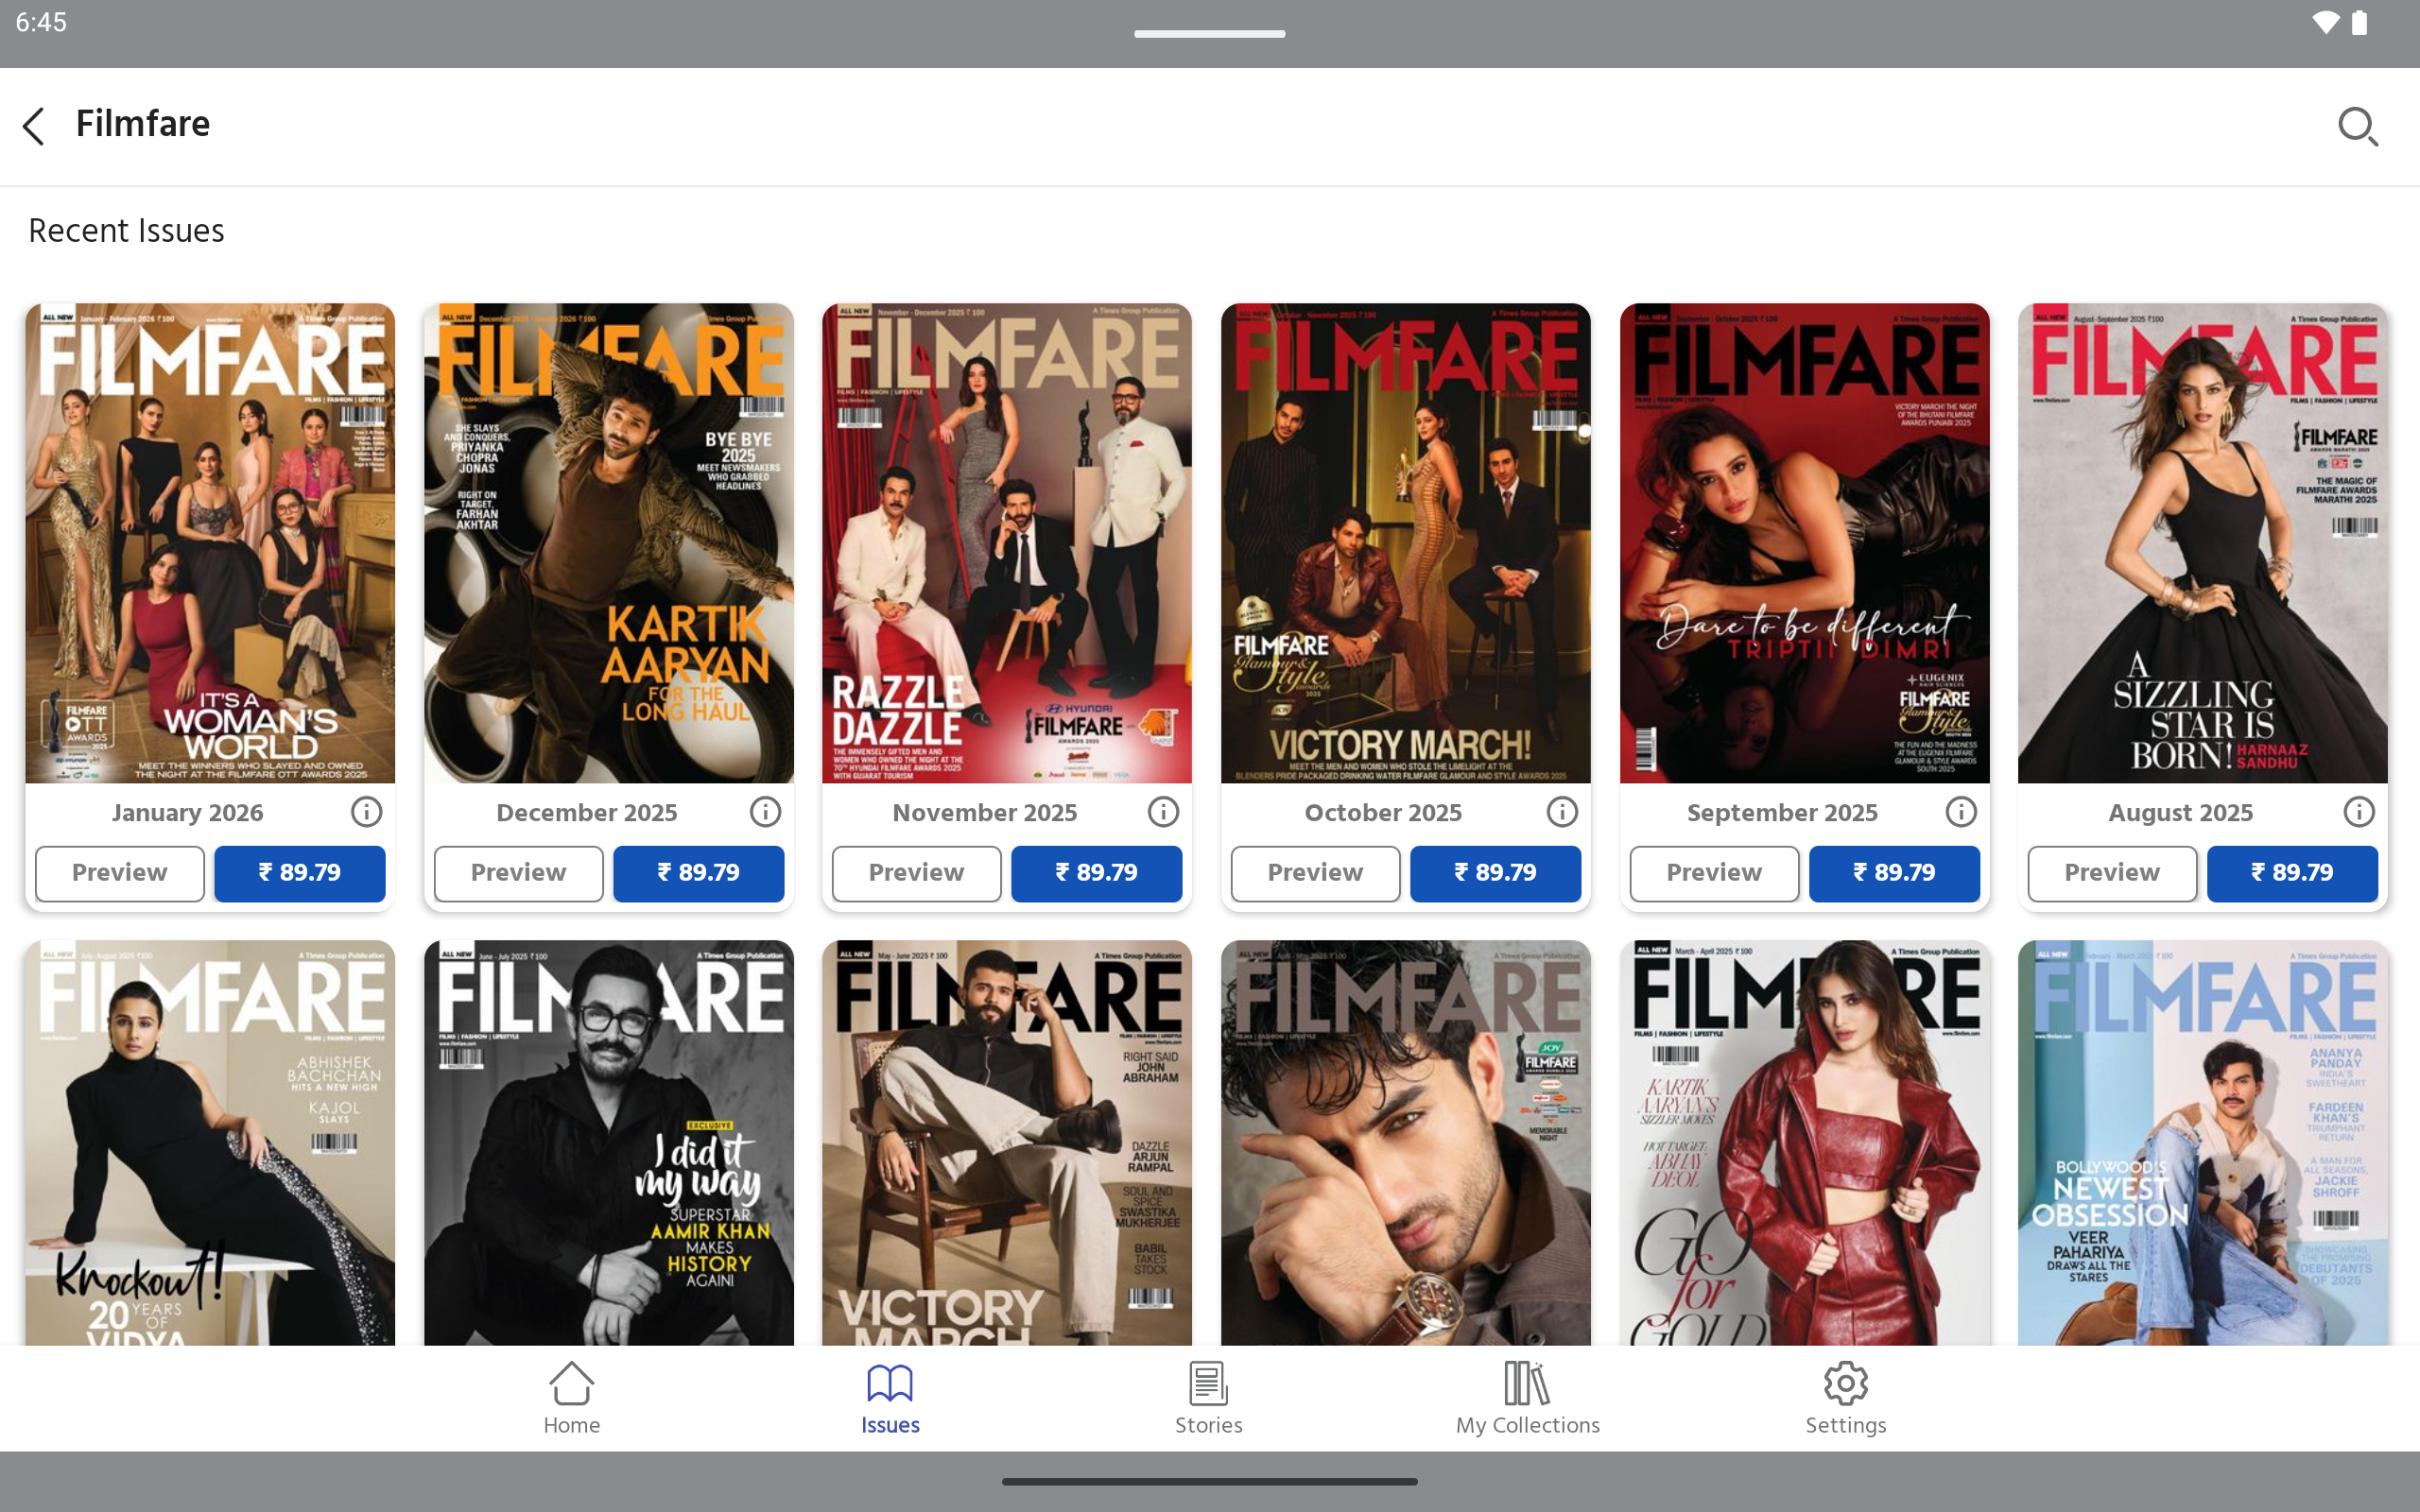Show info for January 2026 issue
The height and width of the screenshot is (1512, 2420).
(366, 812)
